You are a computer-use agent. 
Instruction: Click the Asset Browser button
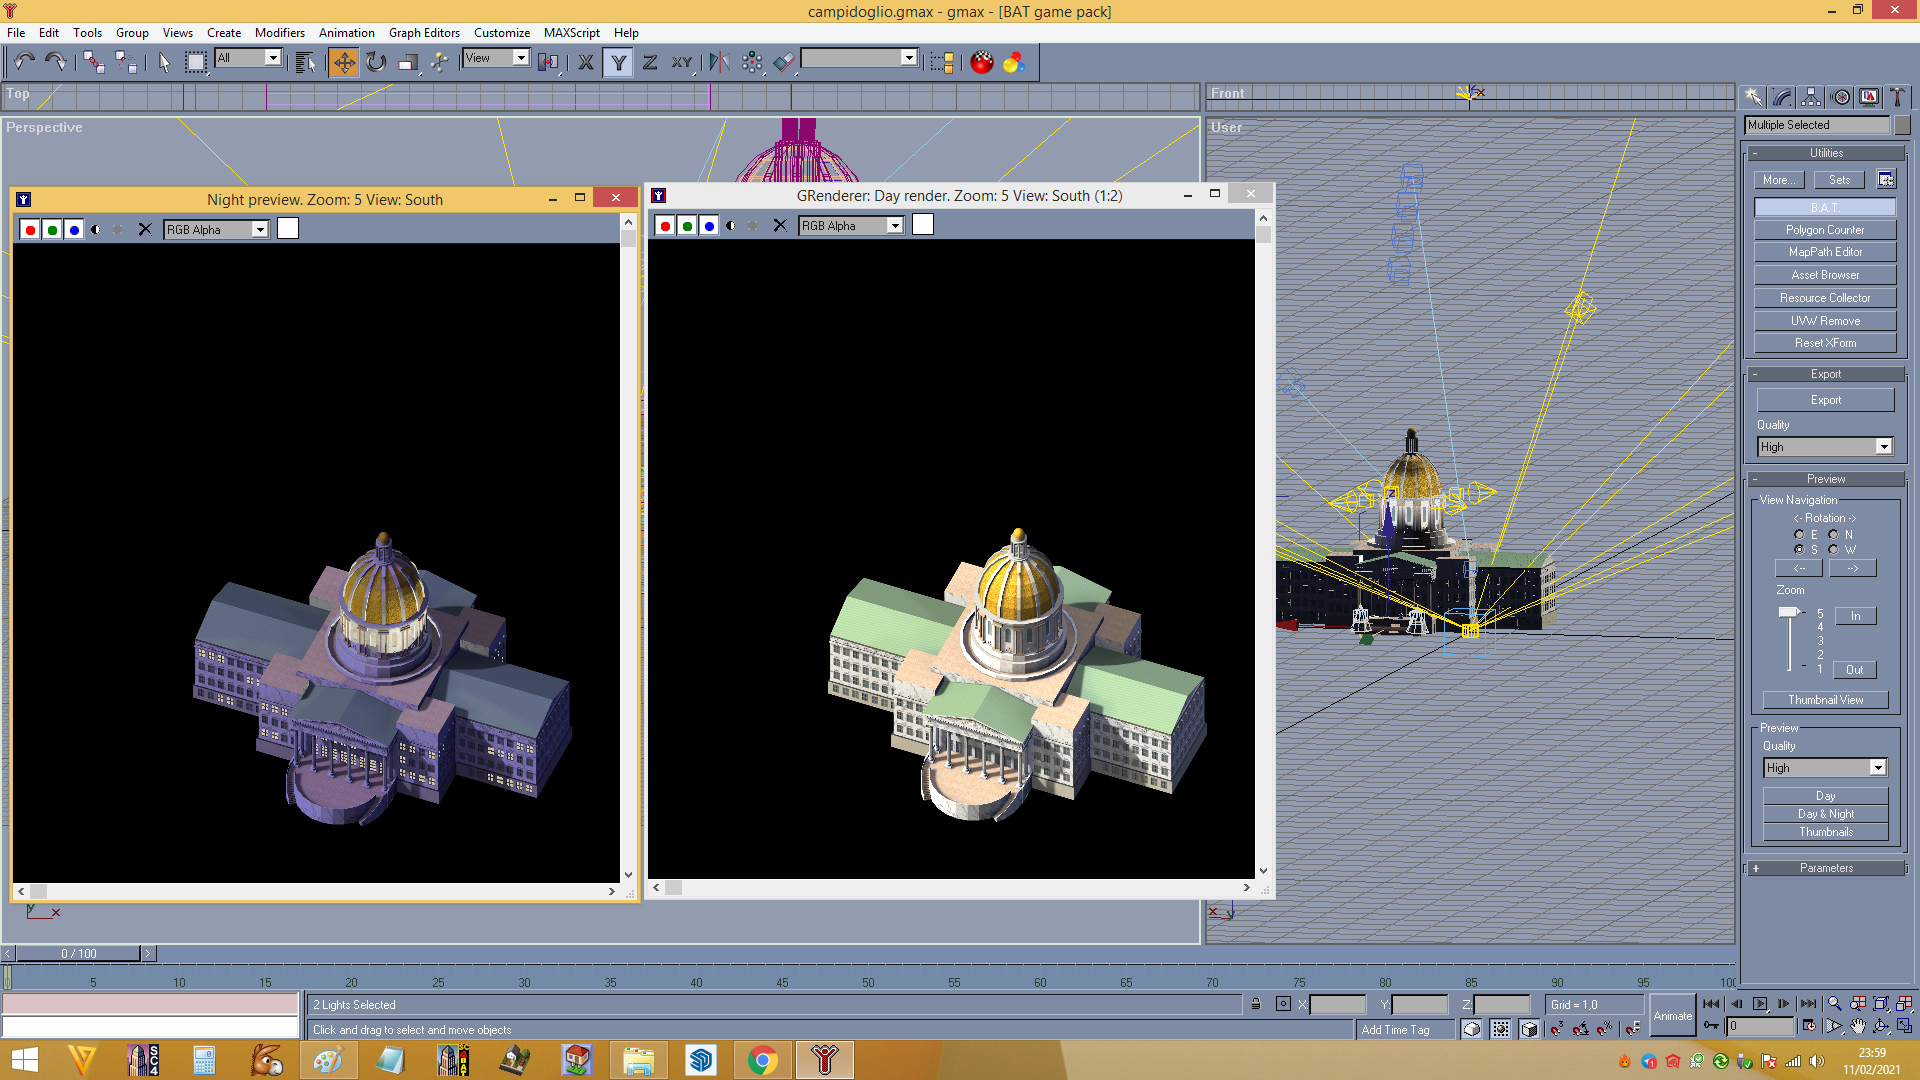1825,275
